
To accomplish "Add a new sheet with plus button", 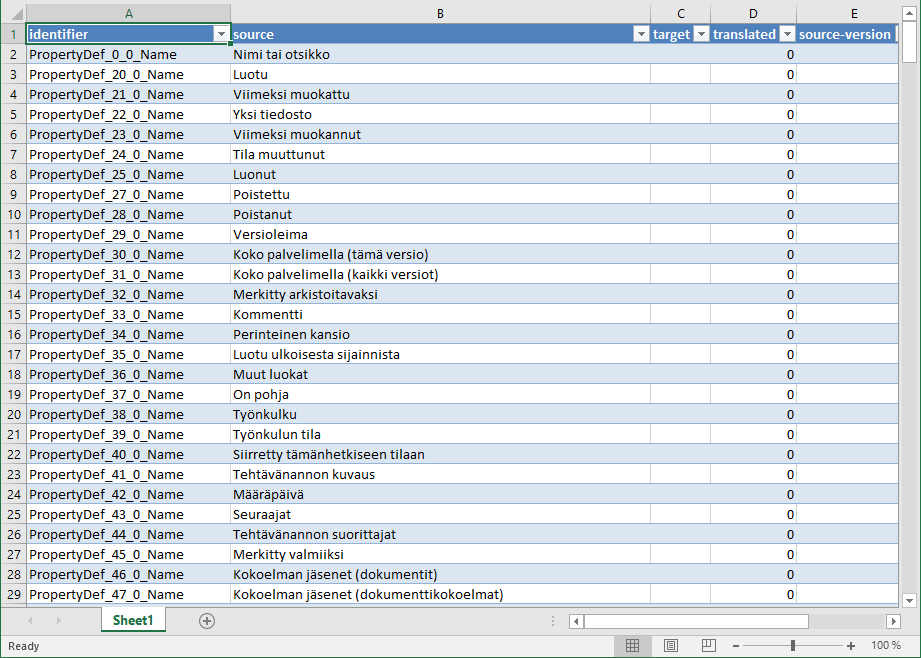I will tap(207, 621).
